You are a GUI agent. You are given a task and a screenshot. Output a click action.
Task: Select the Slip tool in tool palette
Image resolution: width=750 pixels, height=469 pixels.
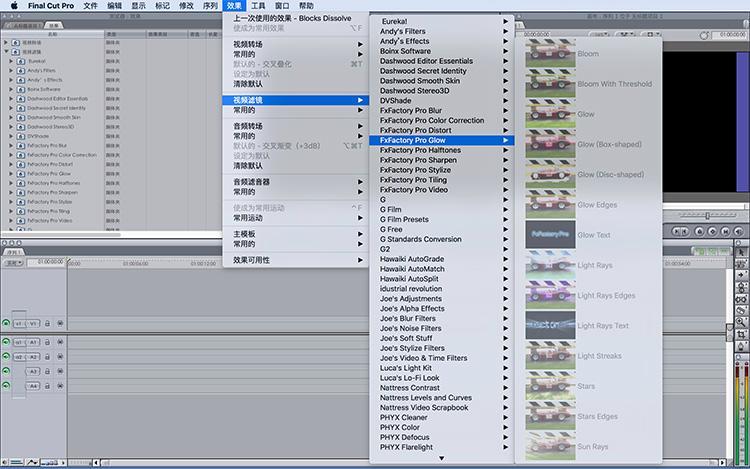(x=741, y=299)
